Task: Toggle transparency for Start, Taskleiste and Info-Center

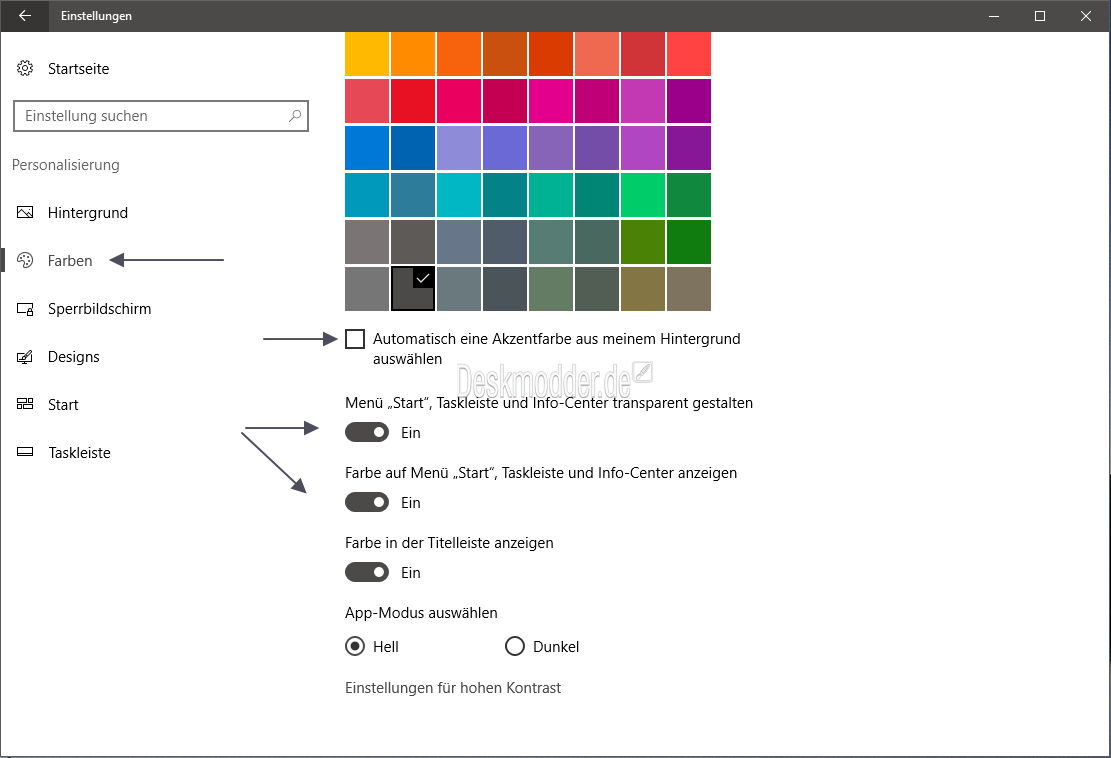Action: (x=367, y=432)
